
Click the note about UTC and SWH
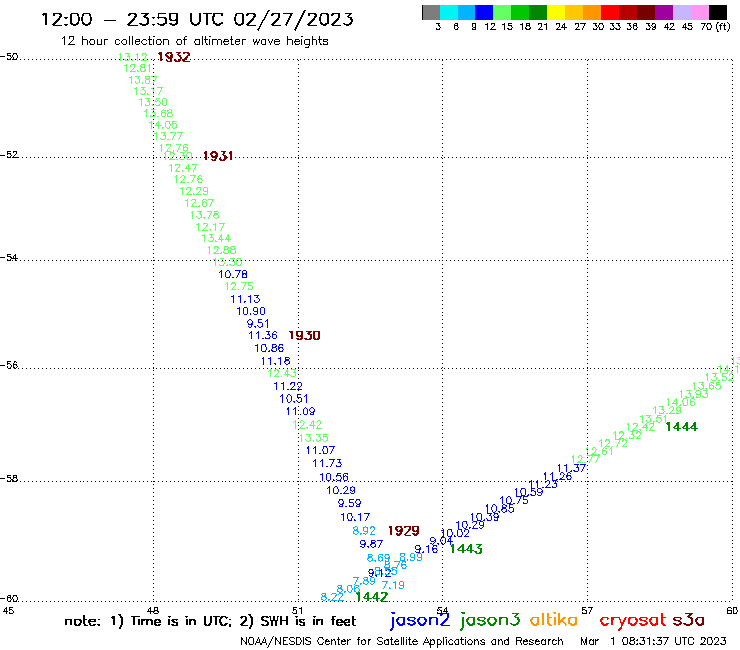pyautogui.click(x=210, y=621)
